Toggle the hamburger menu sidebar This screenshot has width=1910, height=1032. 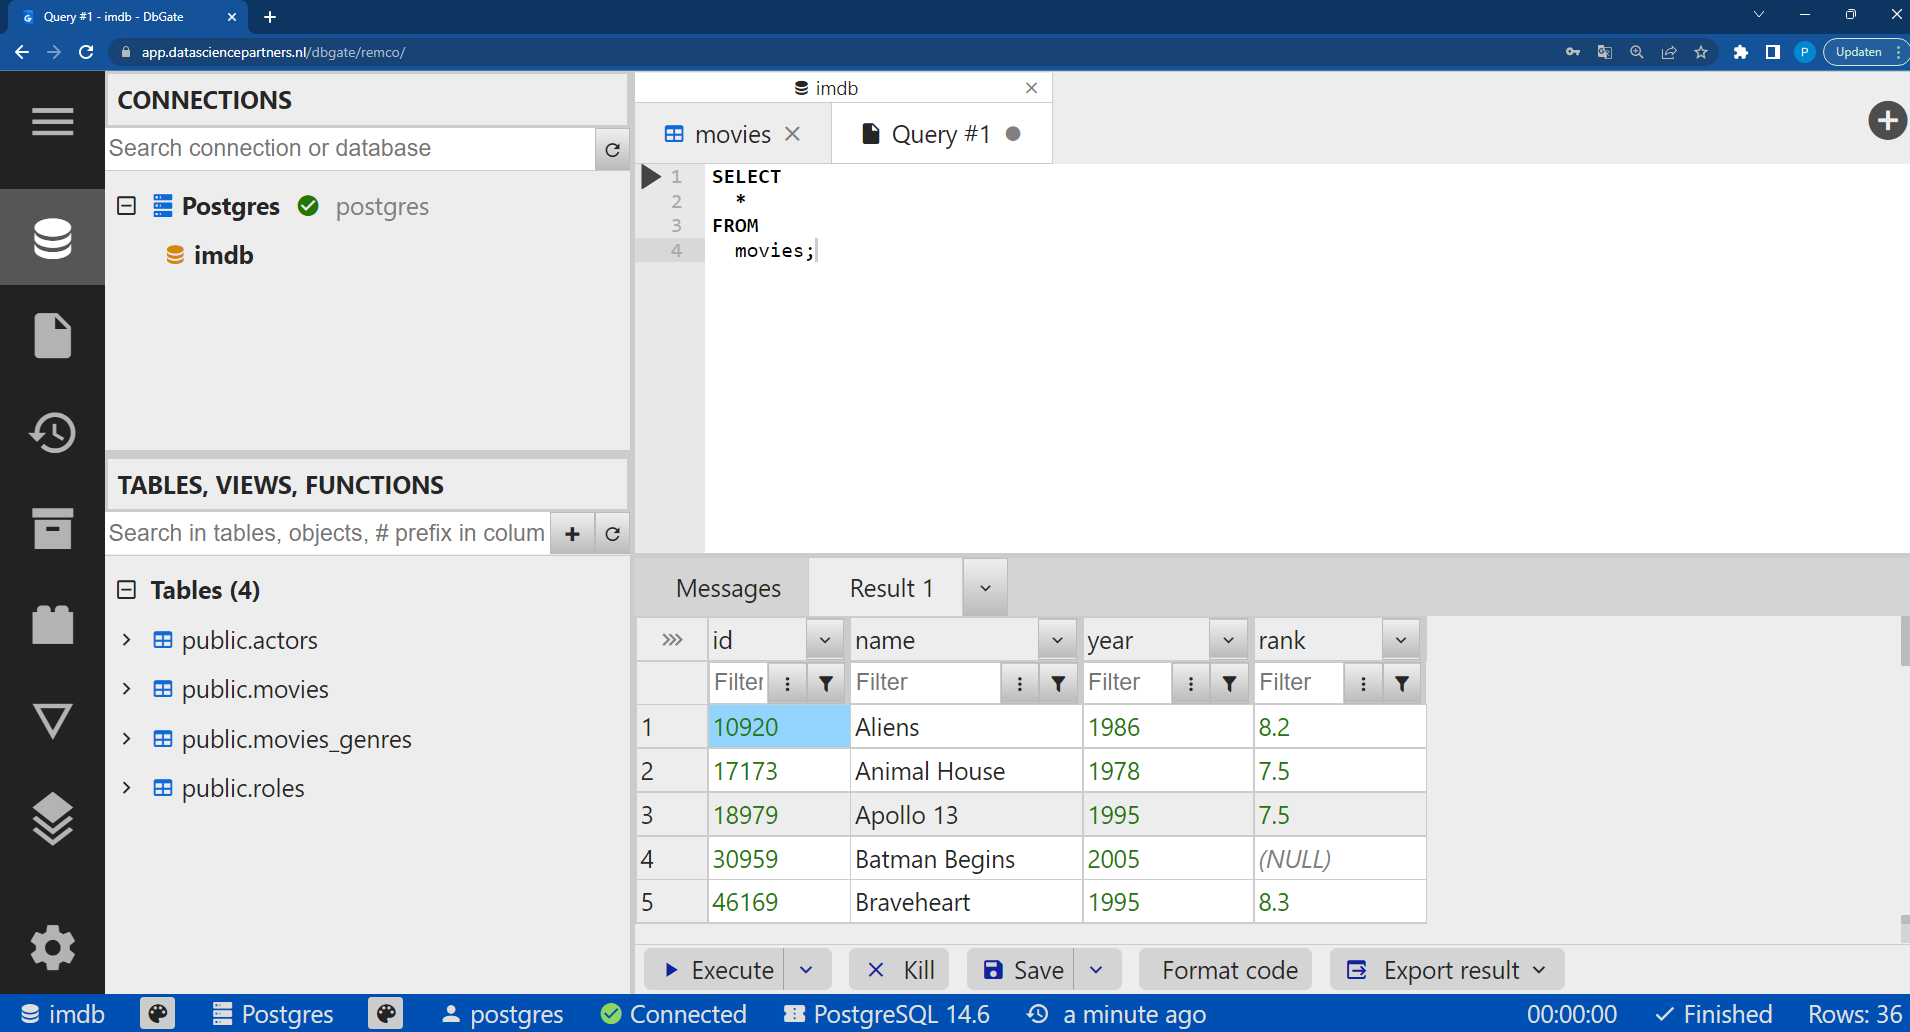pos(52,122)
